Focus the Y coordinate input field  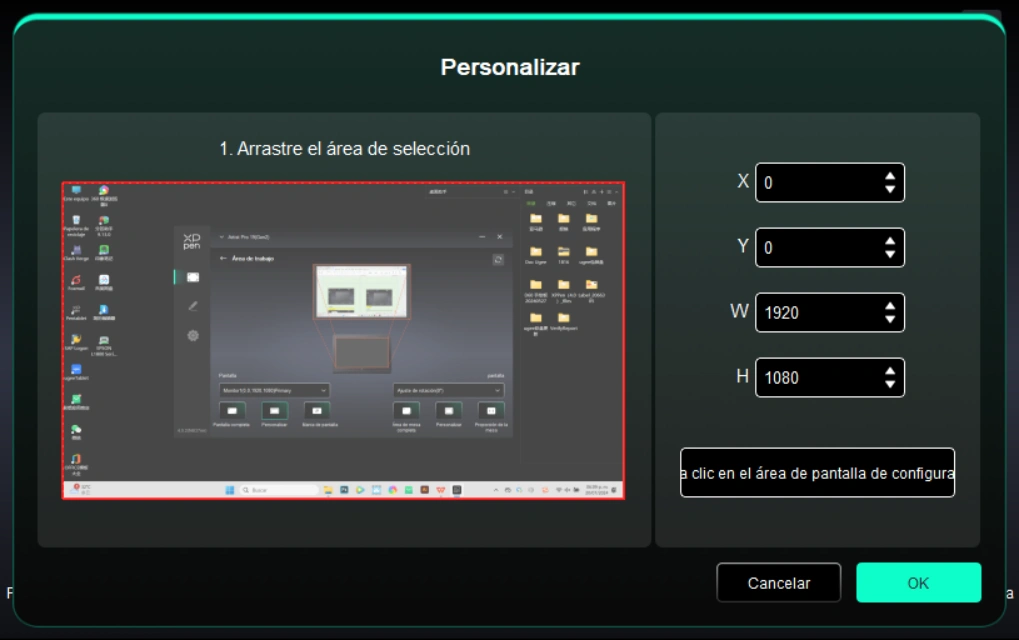(815, 248)
